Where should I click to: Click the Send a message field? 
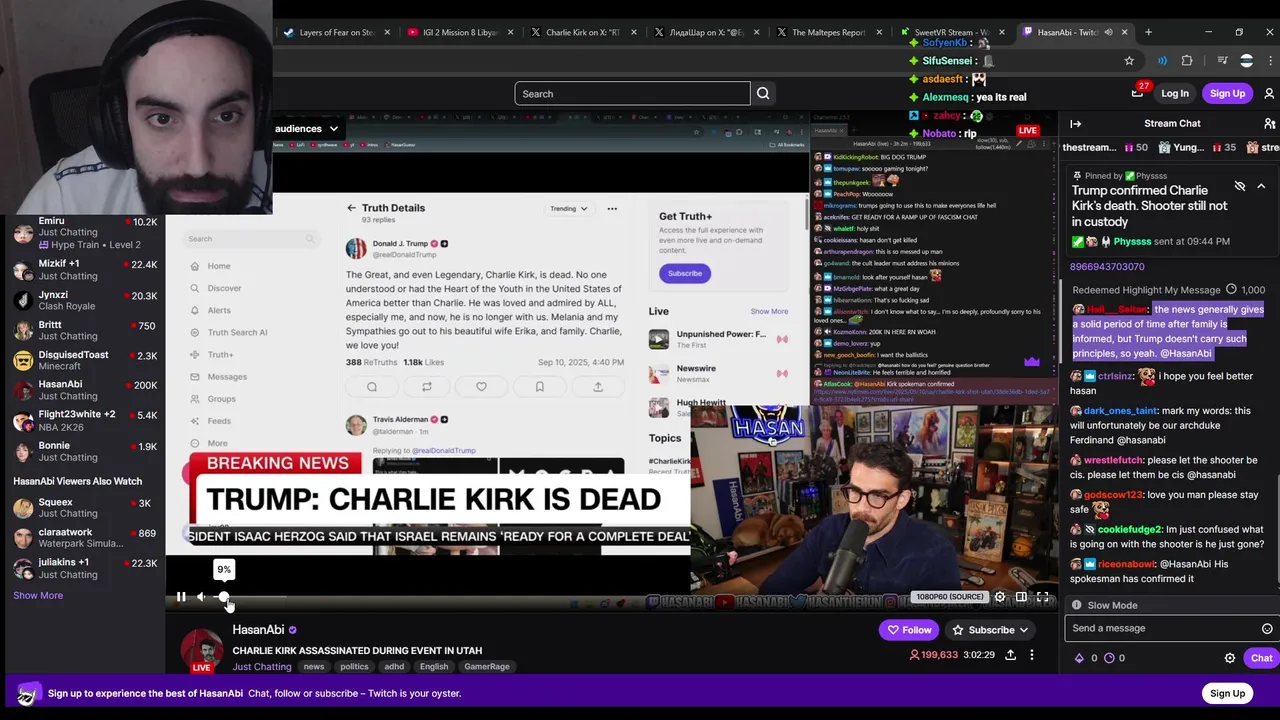[x=1160, y=628]
